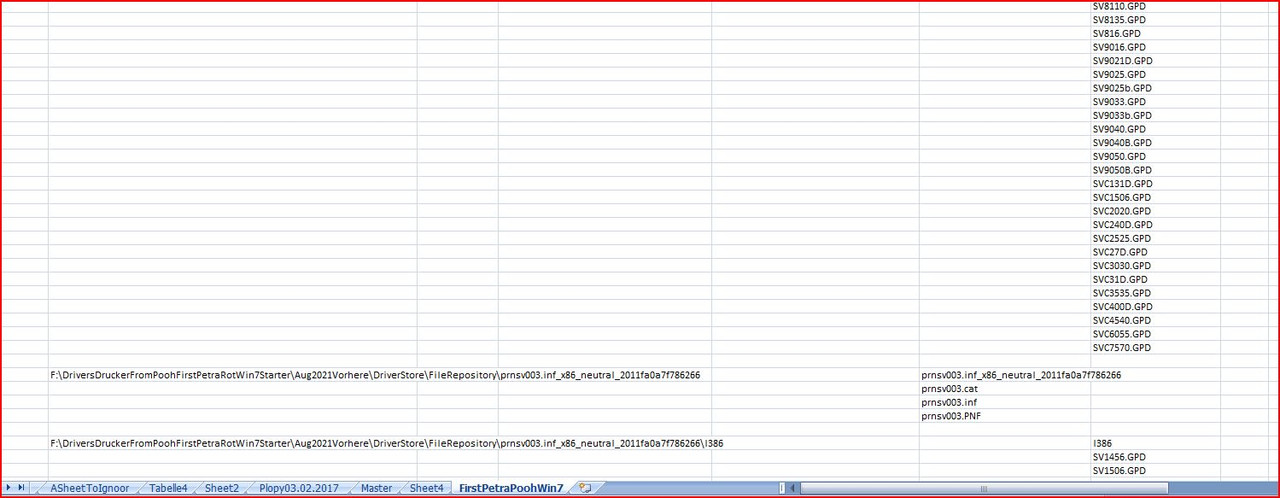Select the SVC3535.GPD entry

click(1155, 293)
